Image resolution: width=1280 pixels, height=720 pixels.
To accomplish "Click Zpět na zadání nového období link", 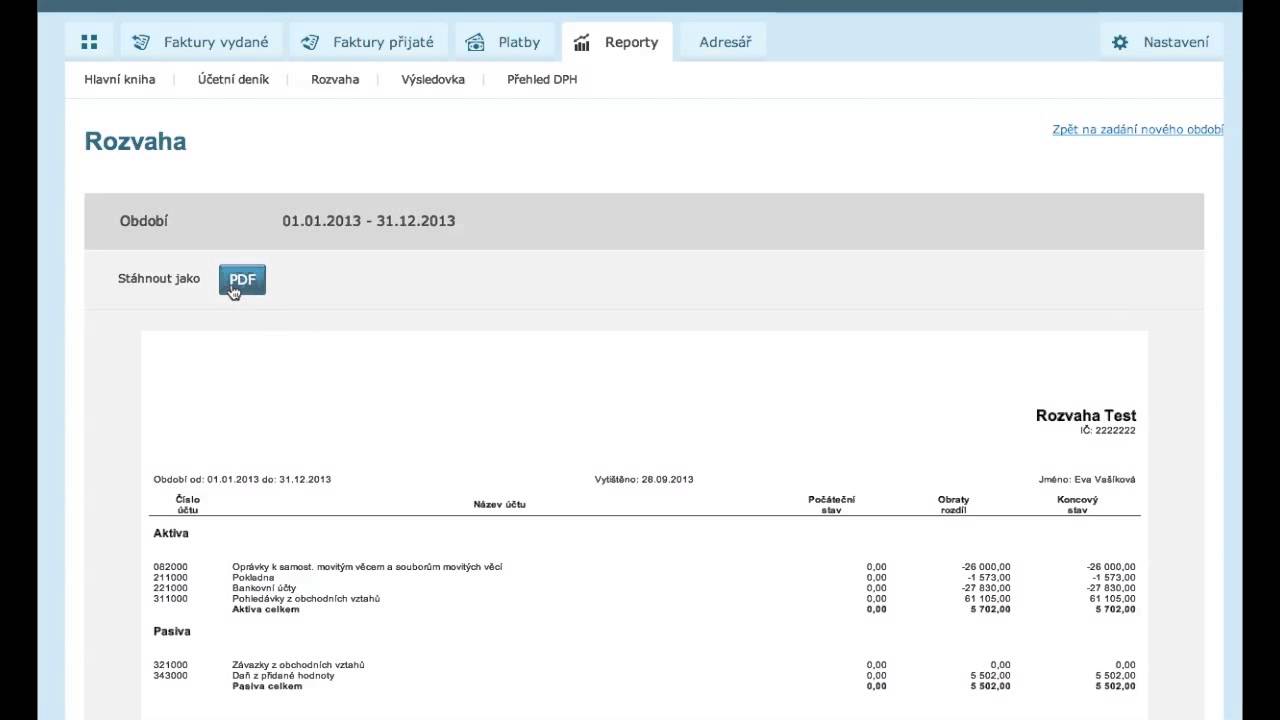I will [1138, 130].
